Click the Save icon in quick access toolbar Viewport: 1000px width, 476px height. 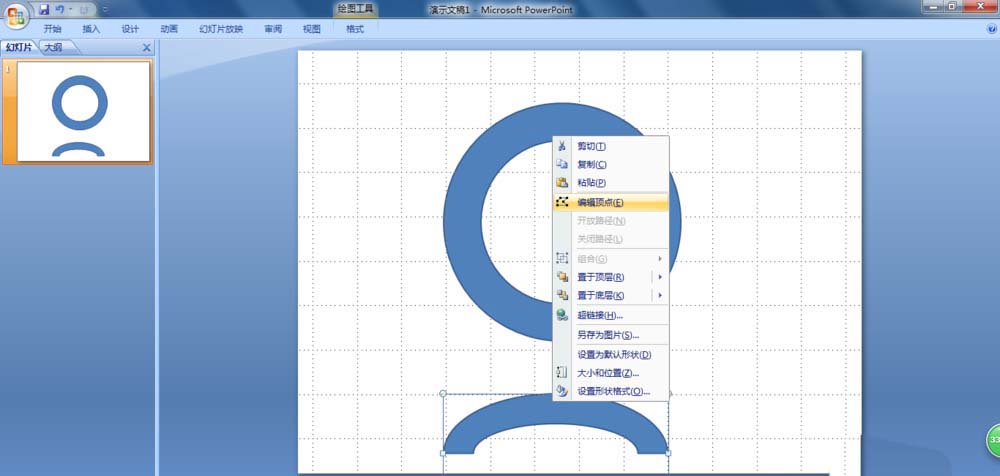(44, 10)
